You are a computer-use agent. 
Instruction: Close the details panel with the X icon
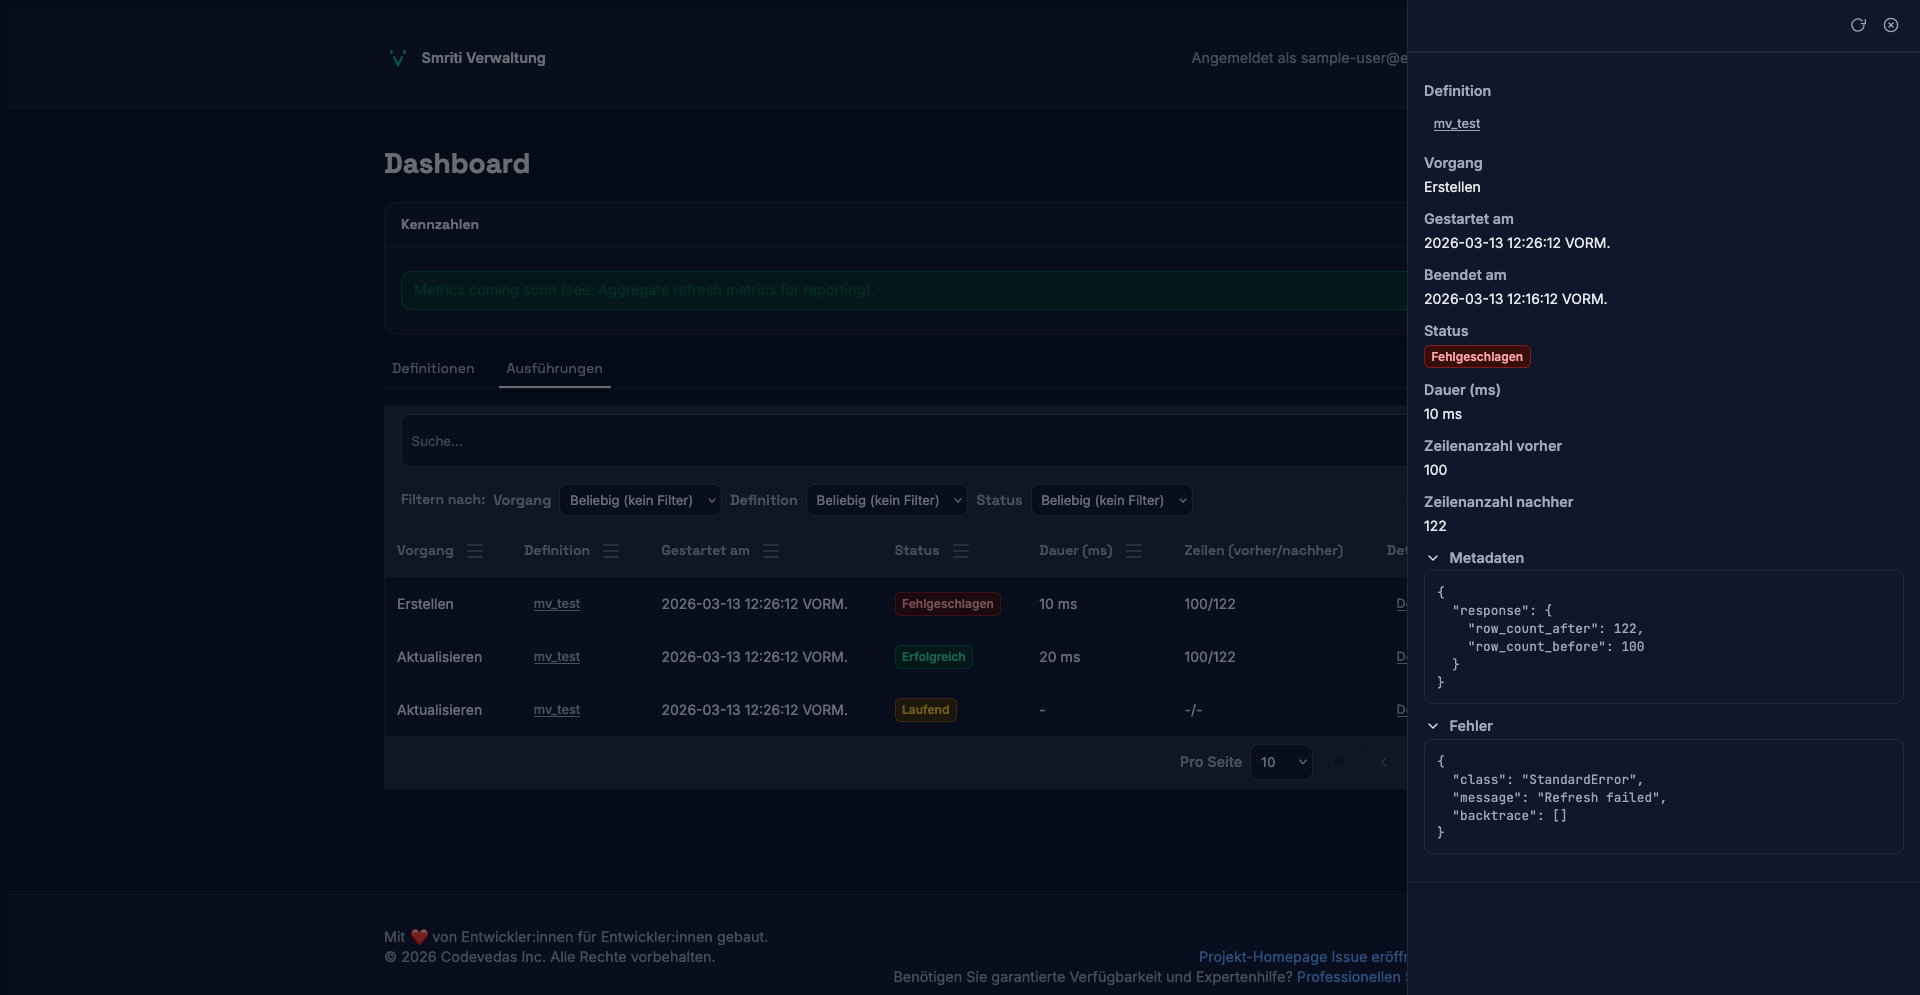tap(1891, 25)
